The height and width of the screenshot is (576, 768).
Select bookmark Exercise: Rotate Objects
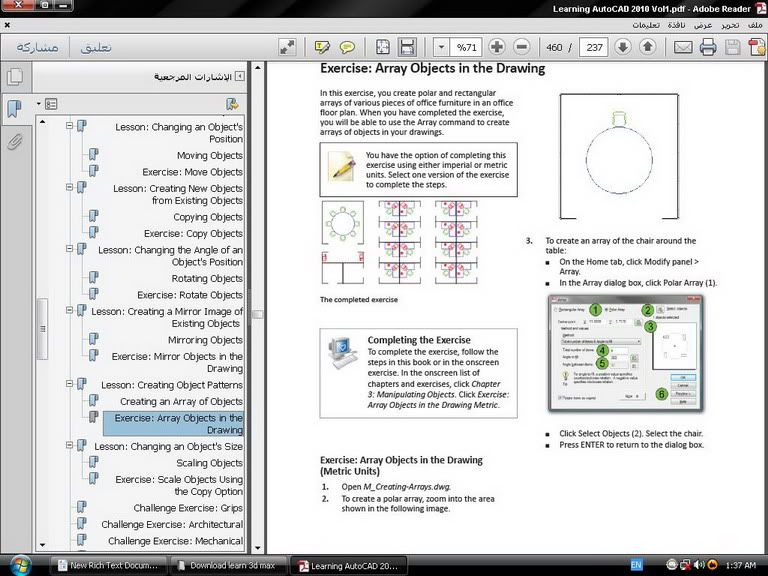190,295
